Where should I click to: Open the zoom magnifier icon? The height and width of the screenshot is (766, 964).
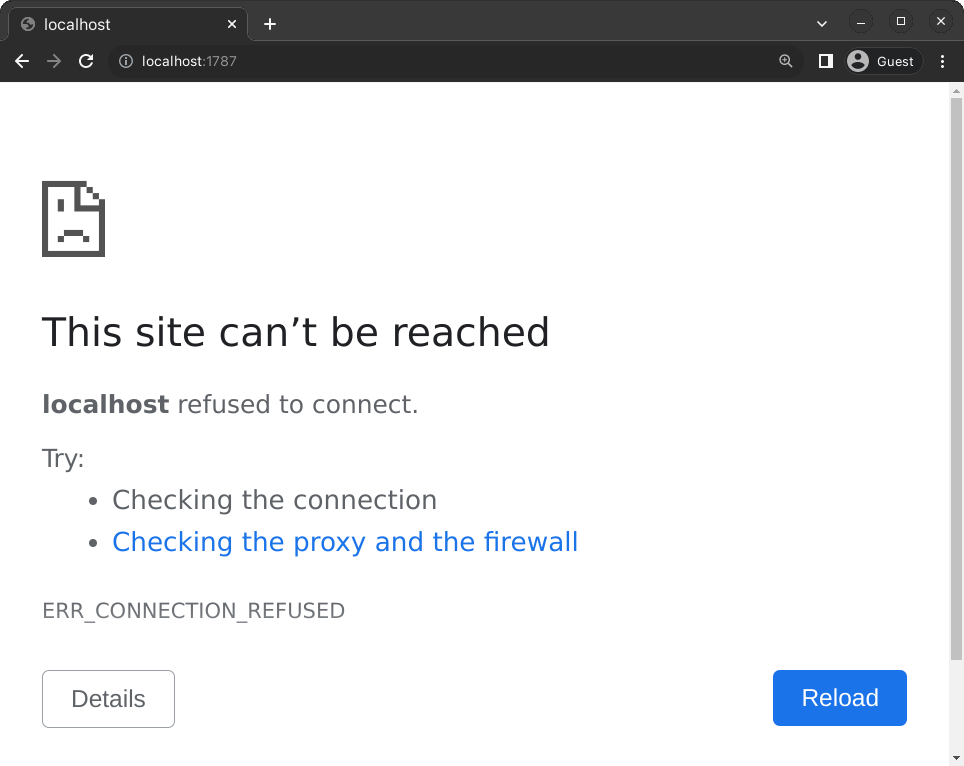pos(786,61)
